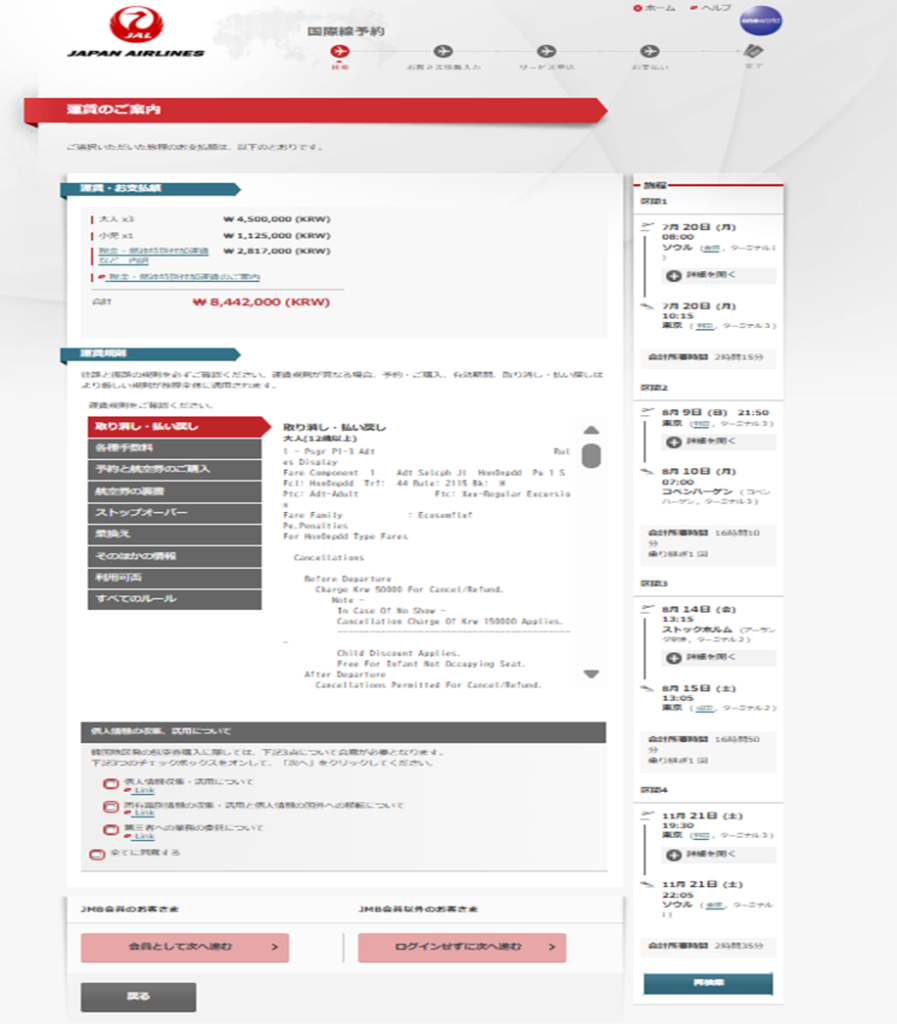Select the ストップオーバー fare rule tab
Image resolution: width=897 pixels, height=1024 pixels.
pos(175,513)
